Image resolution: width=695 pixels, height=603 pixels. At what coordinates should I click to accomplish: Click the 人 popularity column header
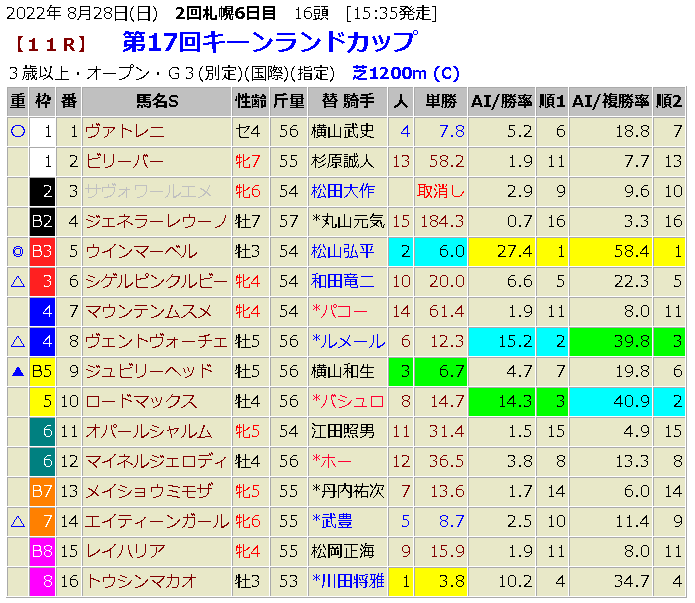401,102
